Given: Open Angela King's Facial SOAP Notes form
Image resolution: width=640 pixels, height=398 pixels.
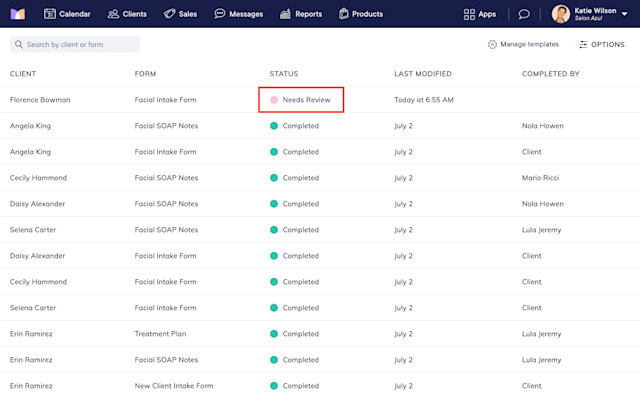Looking at the screenshot, I should (166, 126).
